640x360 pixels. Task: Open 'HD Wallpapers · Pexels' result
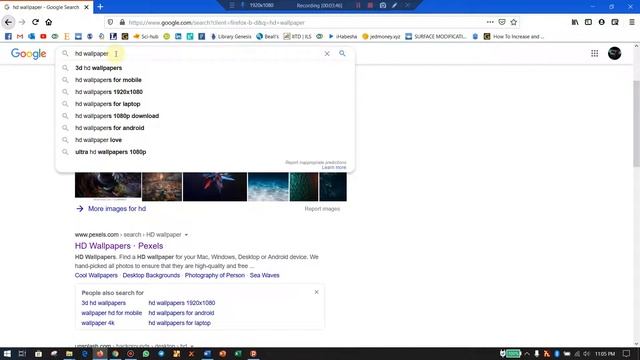[119, 246]
